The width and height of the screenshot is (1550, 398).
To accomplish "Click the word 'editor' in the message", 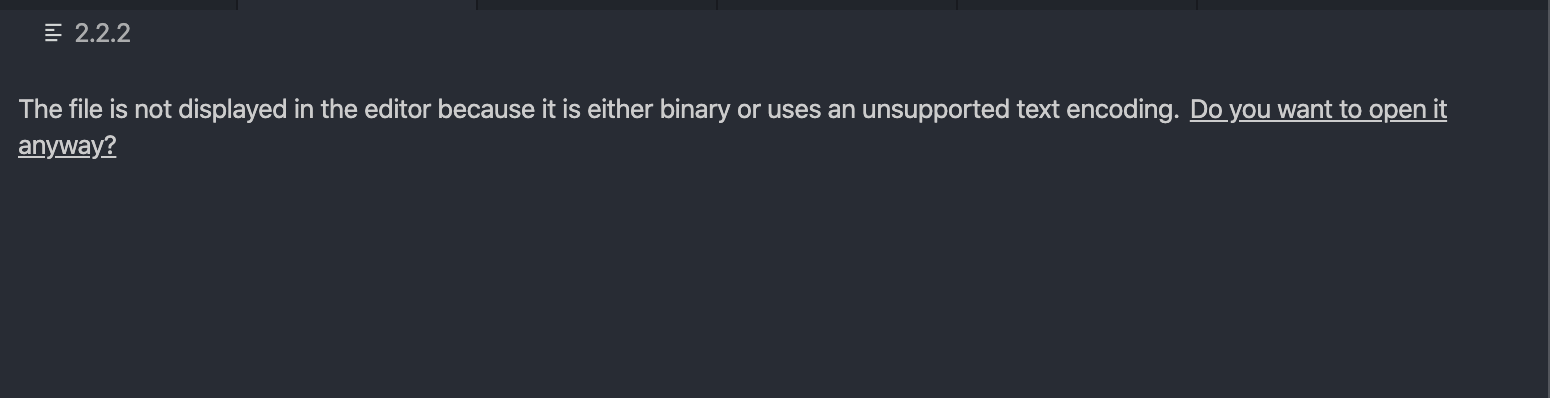I will [x=397, y=110].
